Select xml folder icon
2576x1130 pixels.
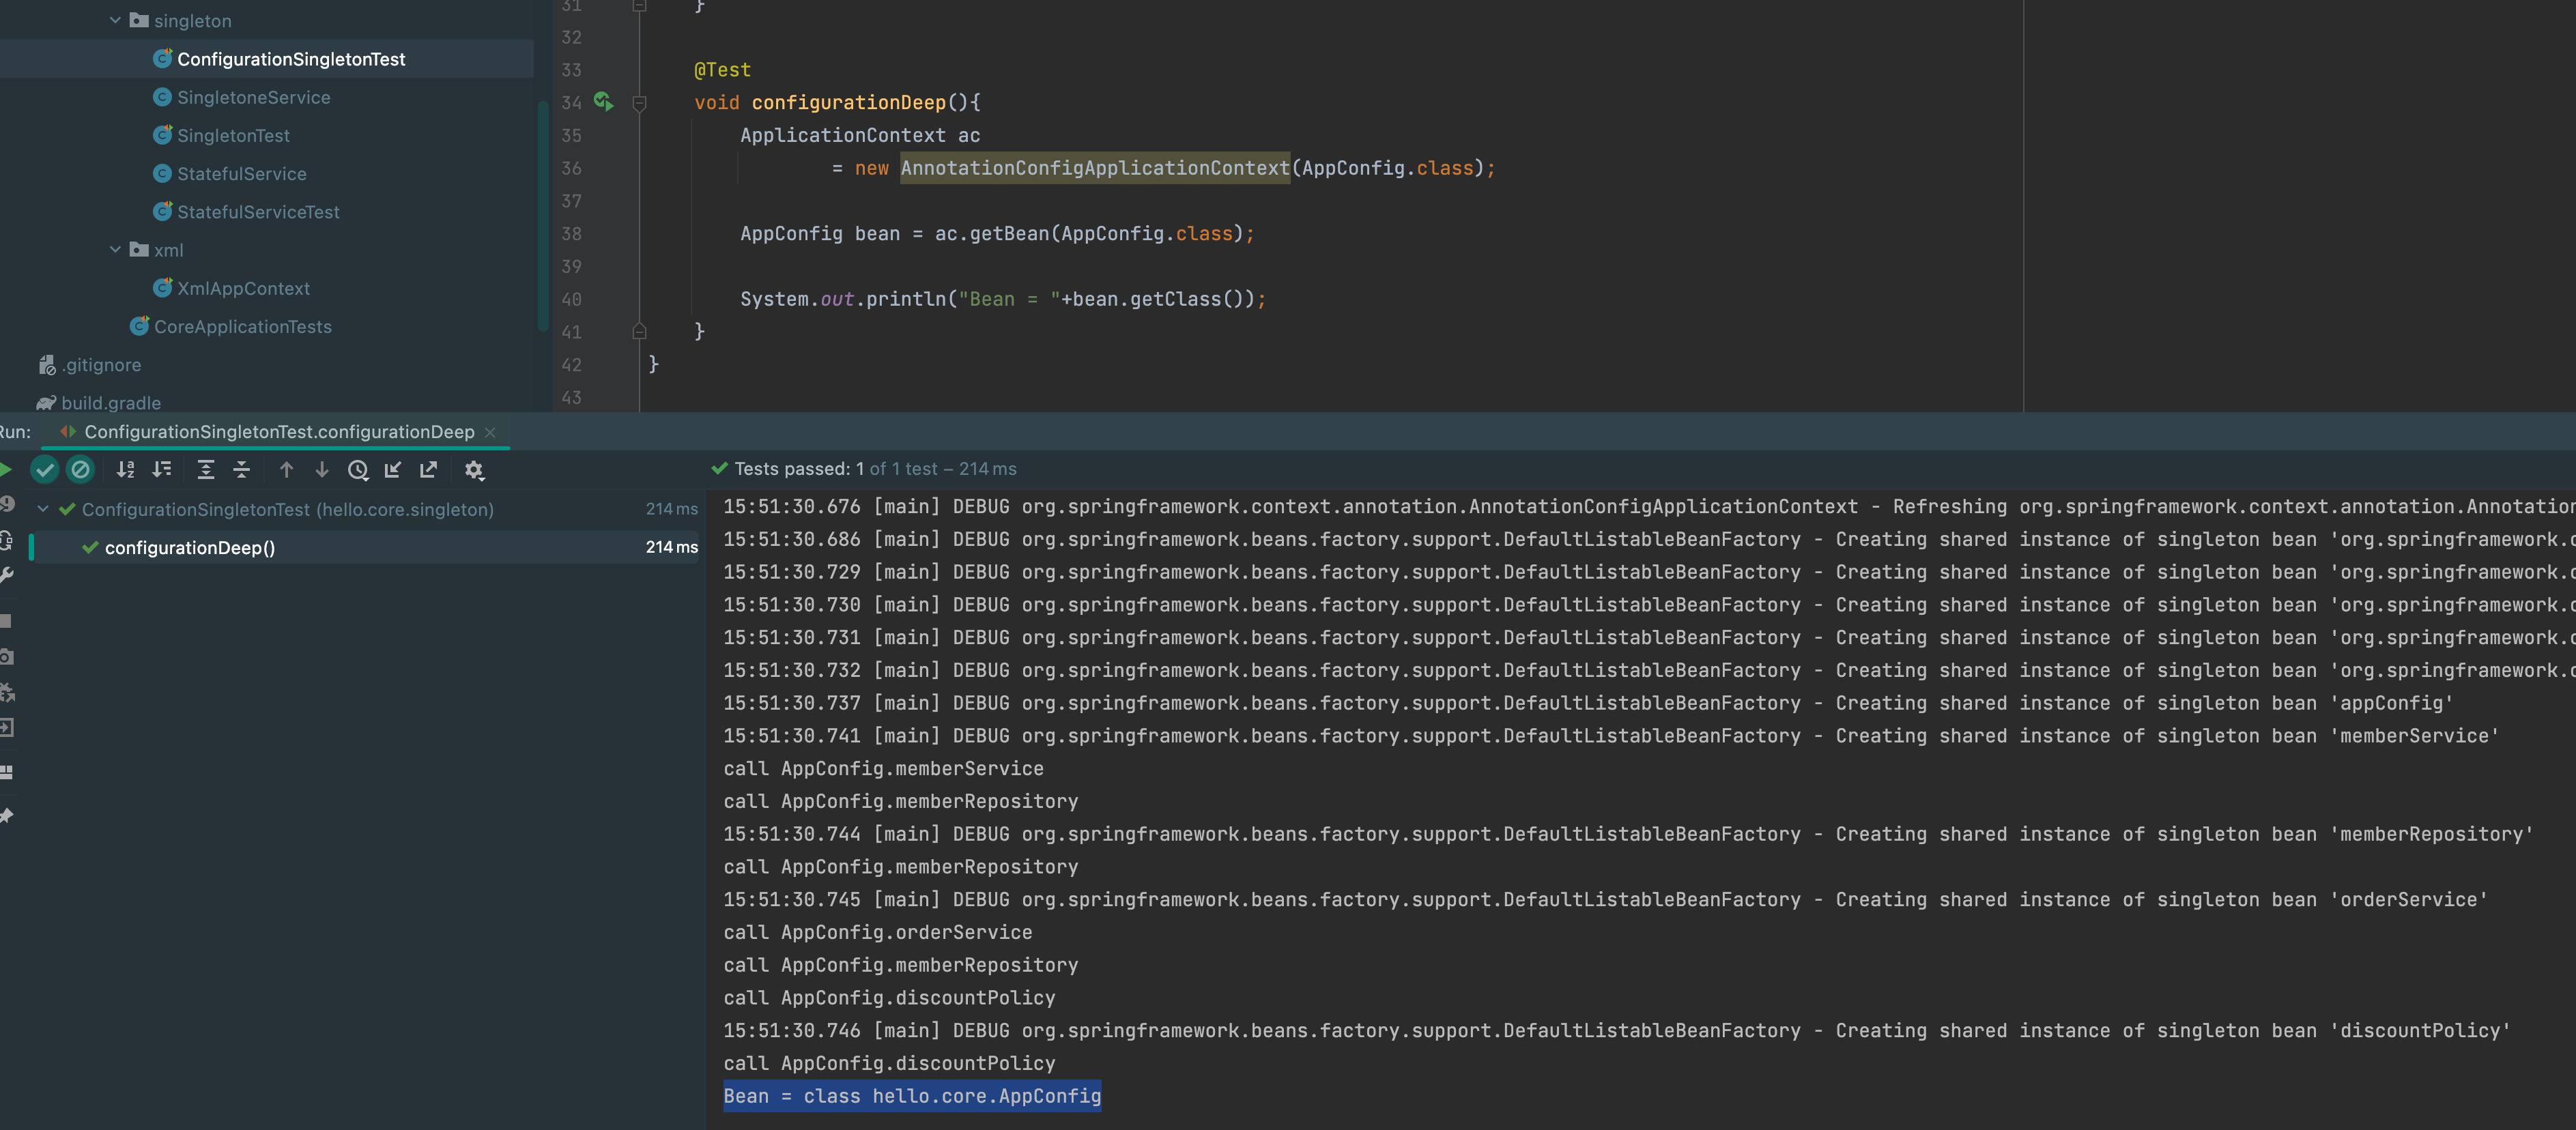coord(139,249)
